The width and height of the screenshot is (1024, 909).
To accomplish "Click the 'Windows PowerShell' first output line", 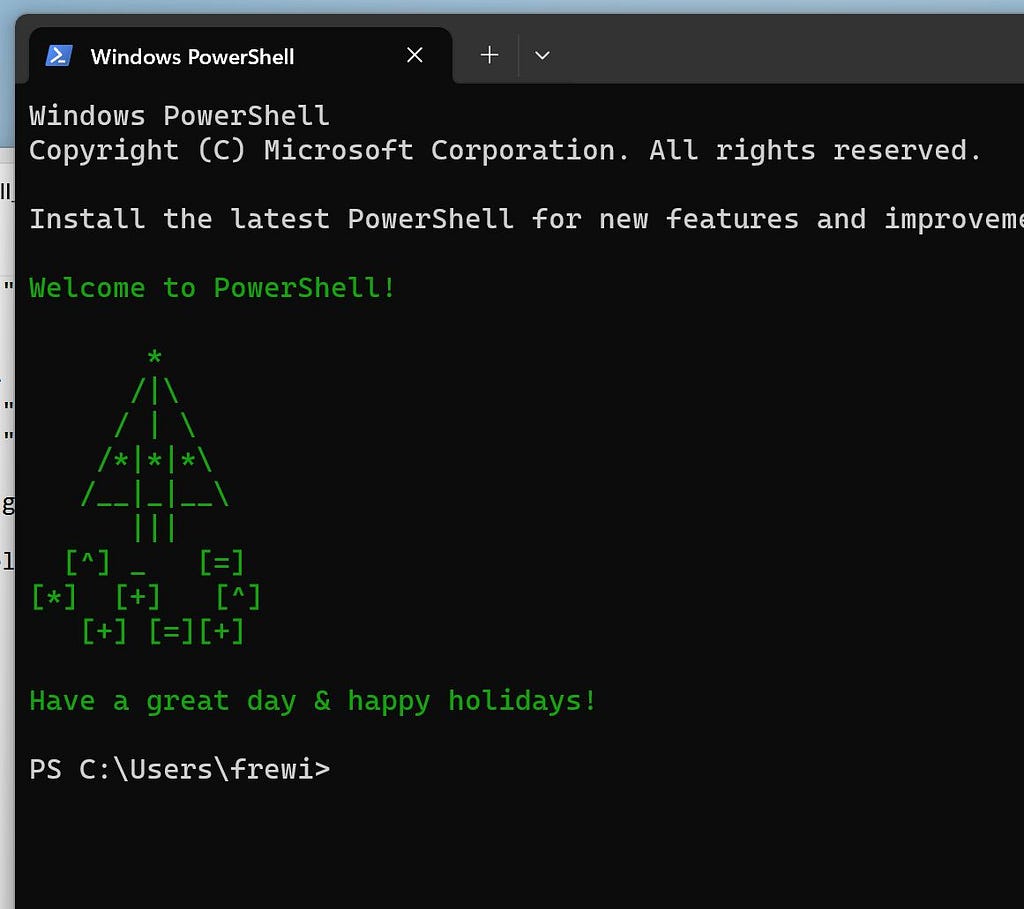I will point(179,116).
